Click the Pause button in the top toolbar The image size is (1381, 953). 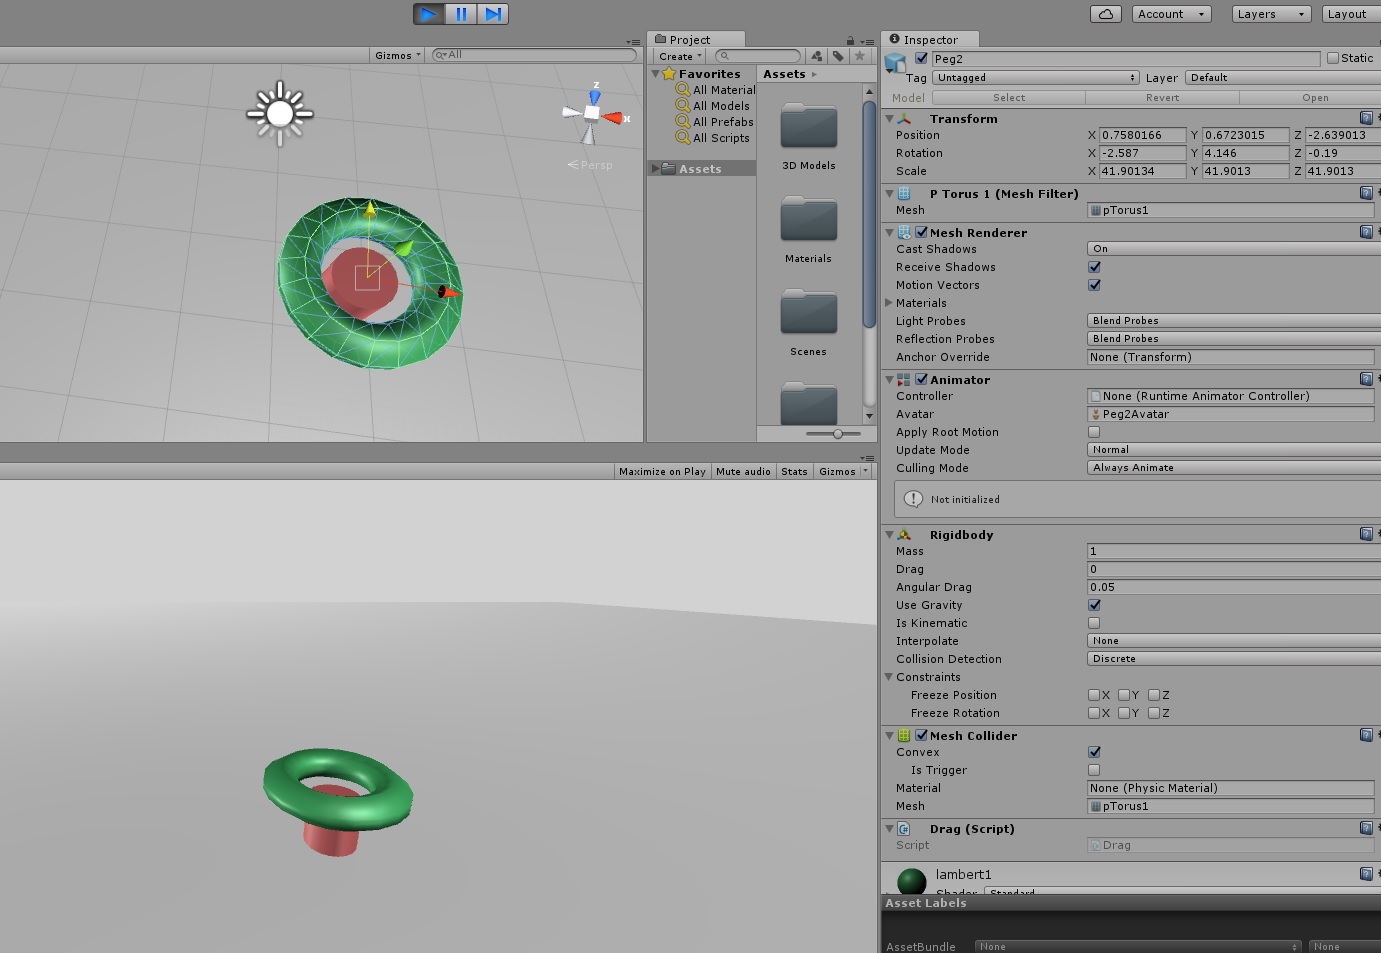[x=461, y=13]
